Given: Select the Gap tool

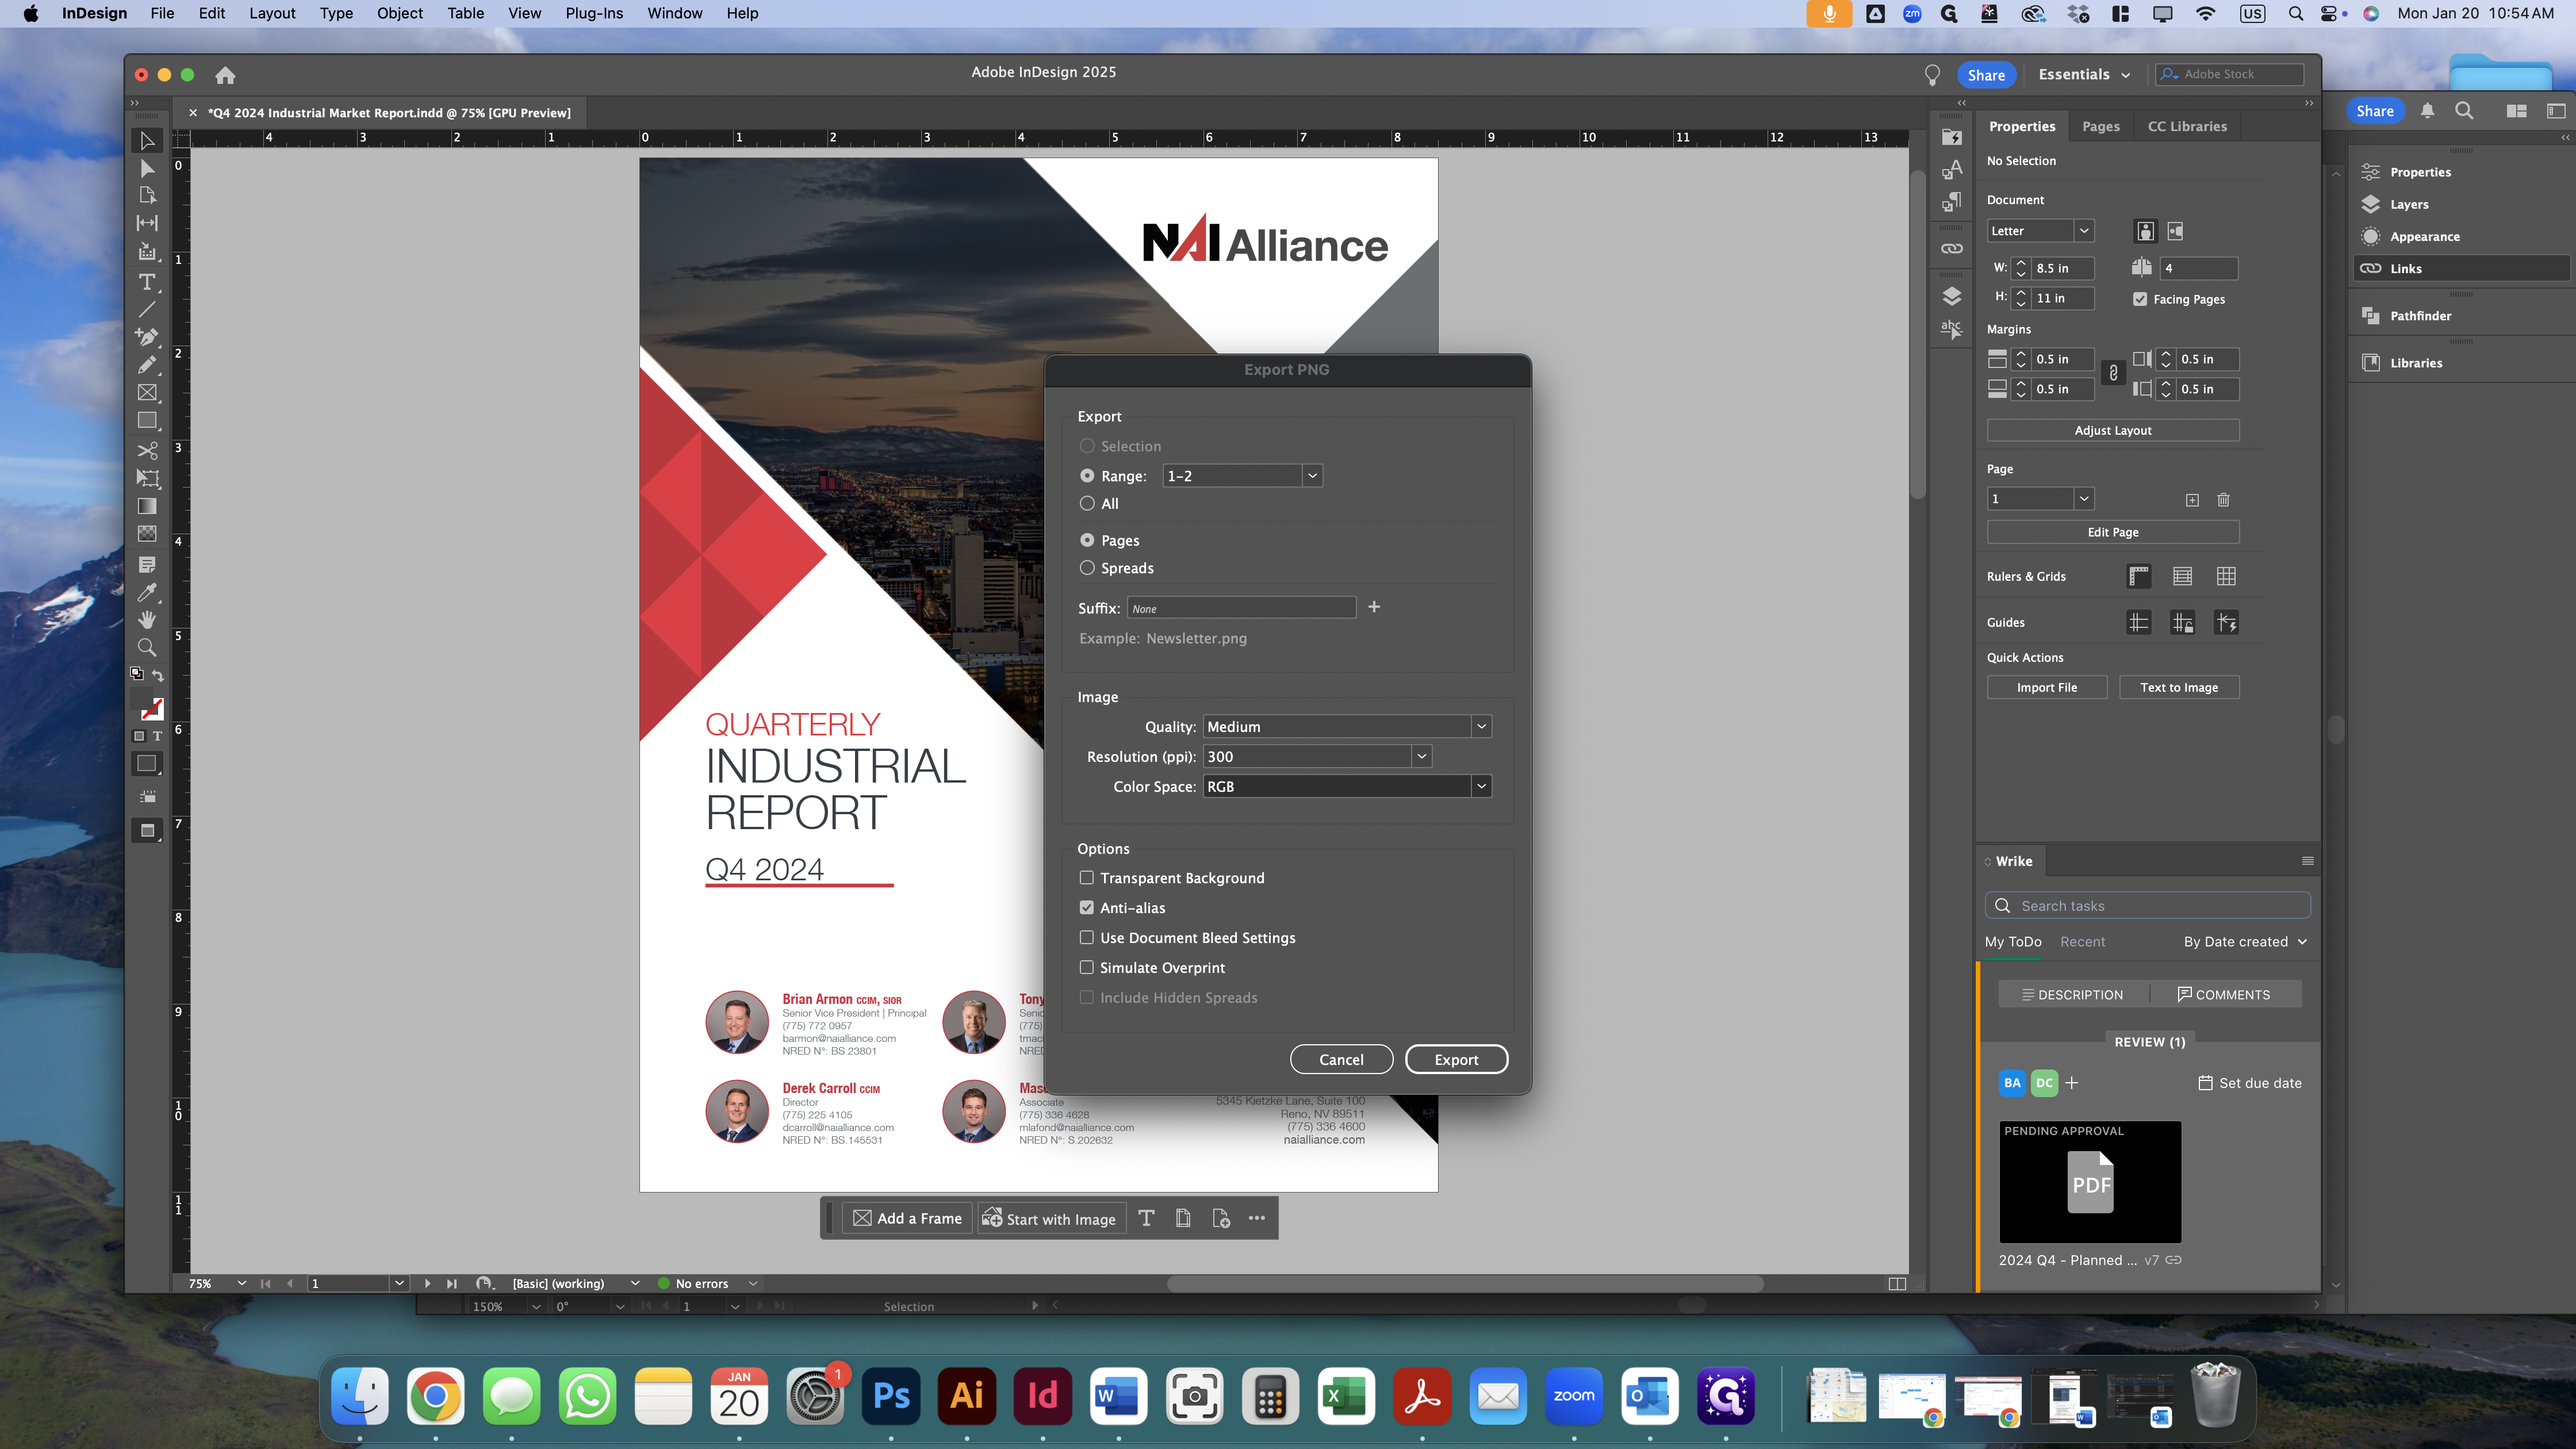Looking at the screenshot, I should coord(147,223).
